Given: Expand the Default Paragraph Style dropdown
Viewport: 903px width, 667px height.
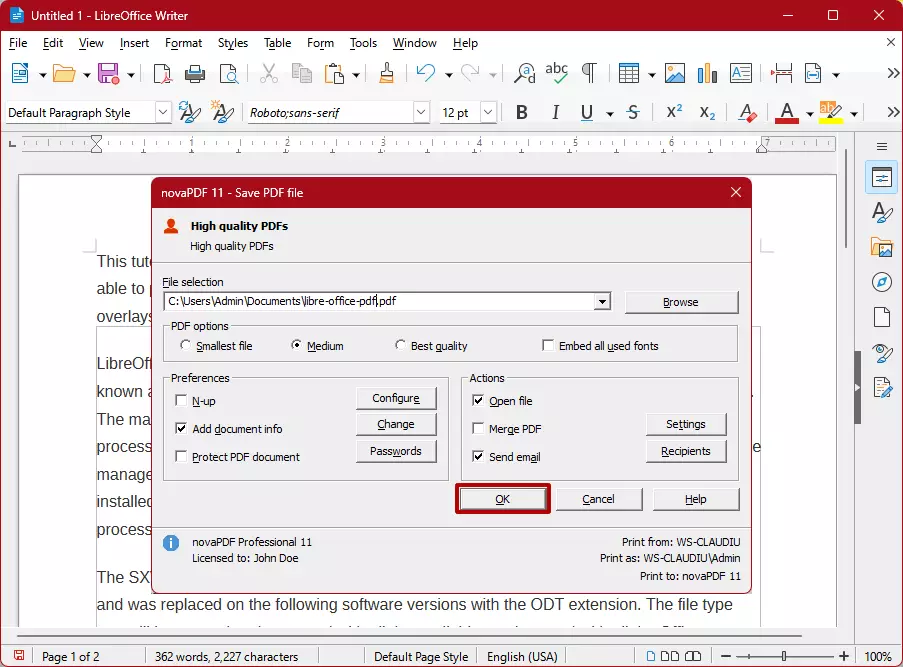Looking at the screenshot, I should (163, 113).
